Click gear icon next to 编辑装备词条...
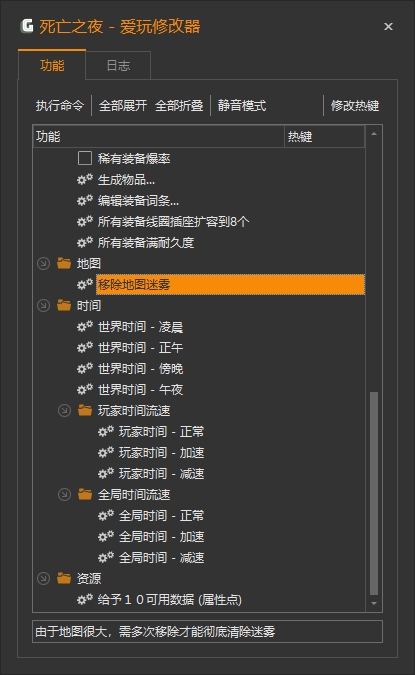415x675 pixels. pos(85,200)
